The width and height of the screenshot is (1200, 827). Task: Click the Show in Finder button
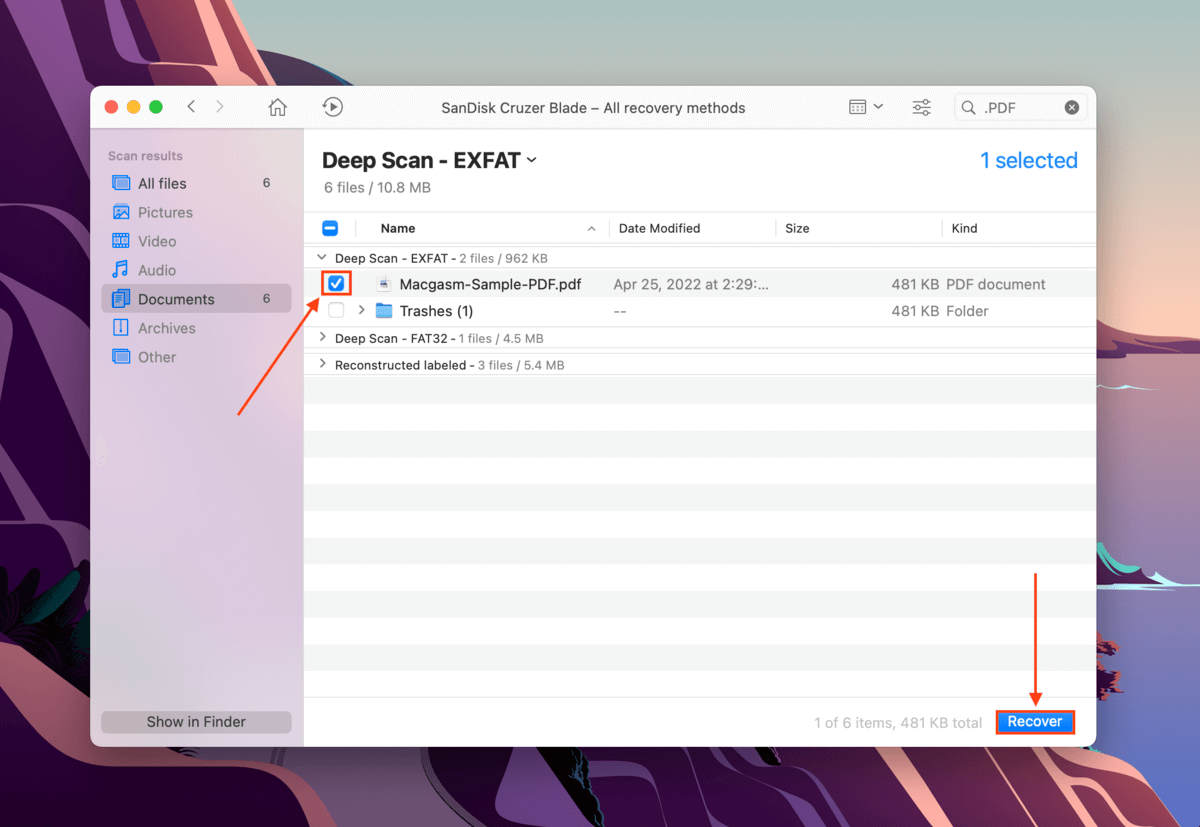[x=196, y=722]
